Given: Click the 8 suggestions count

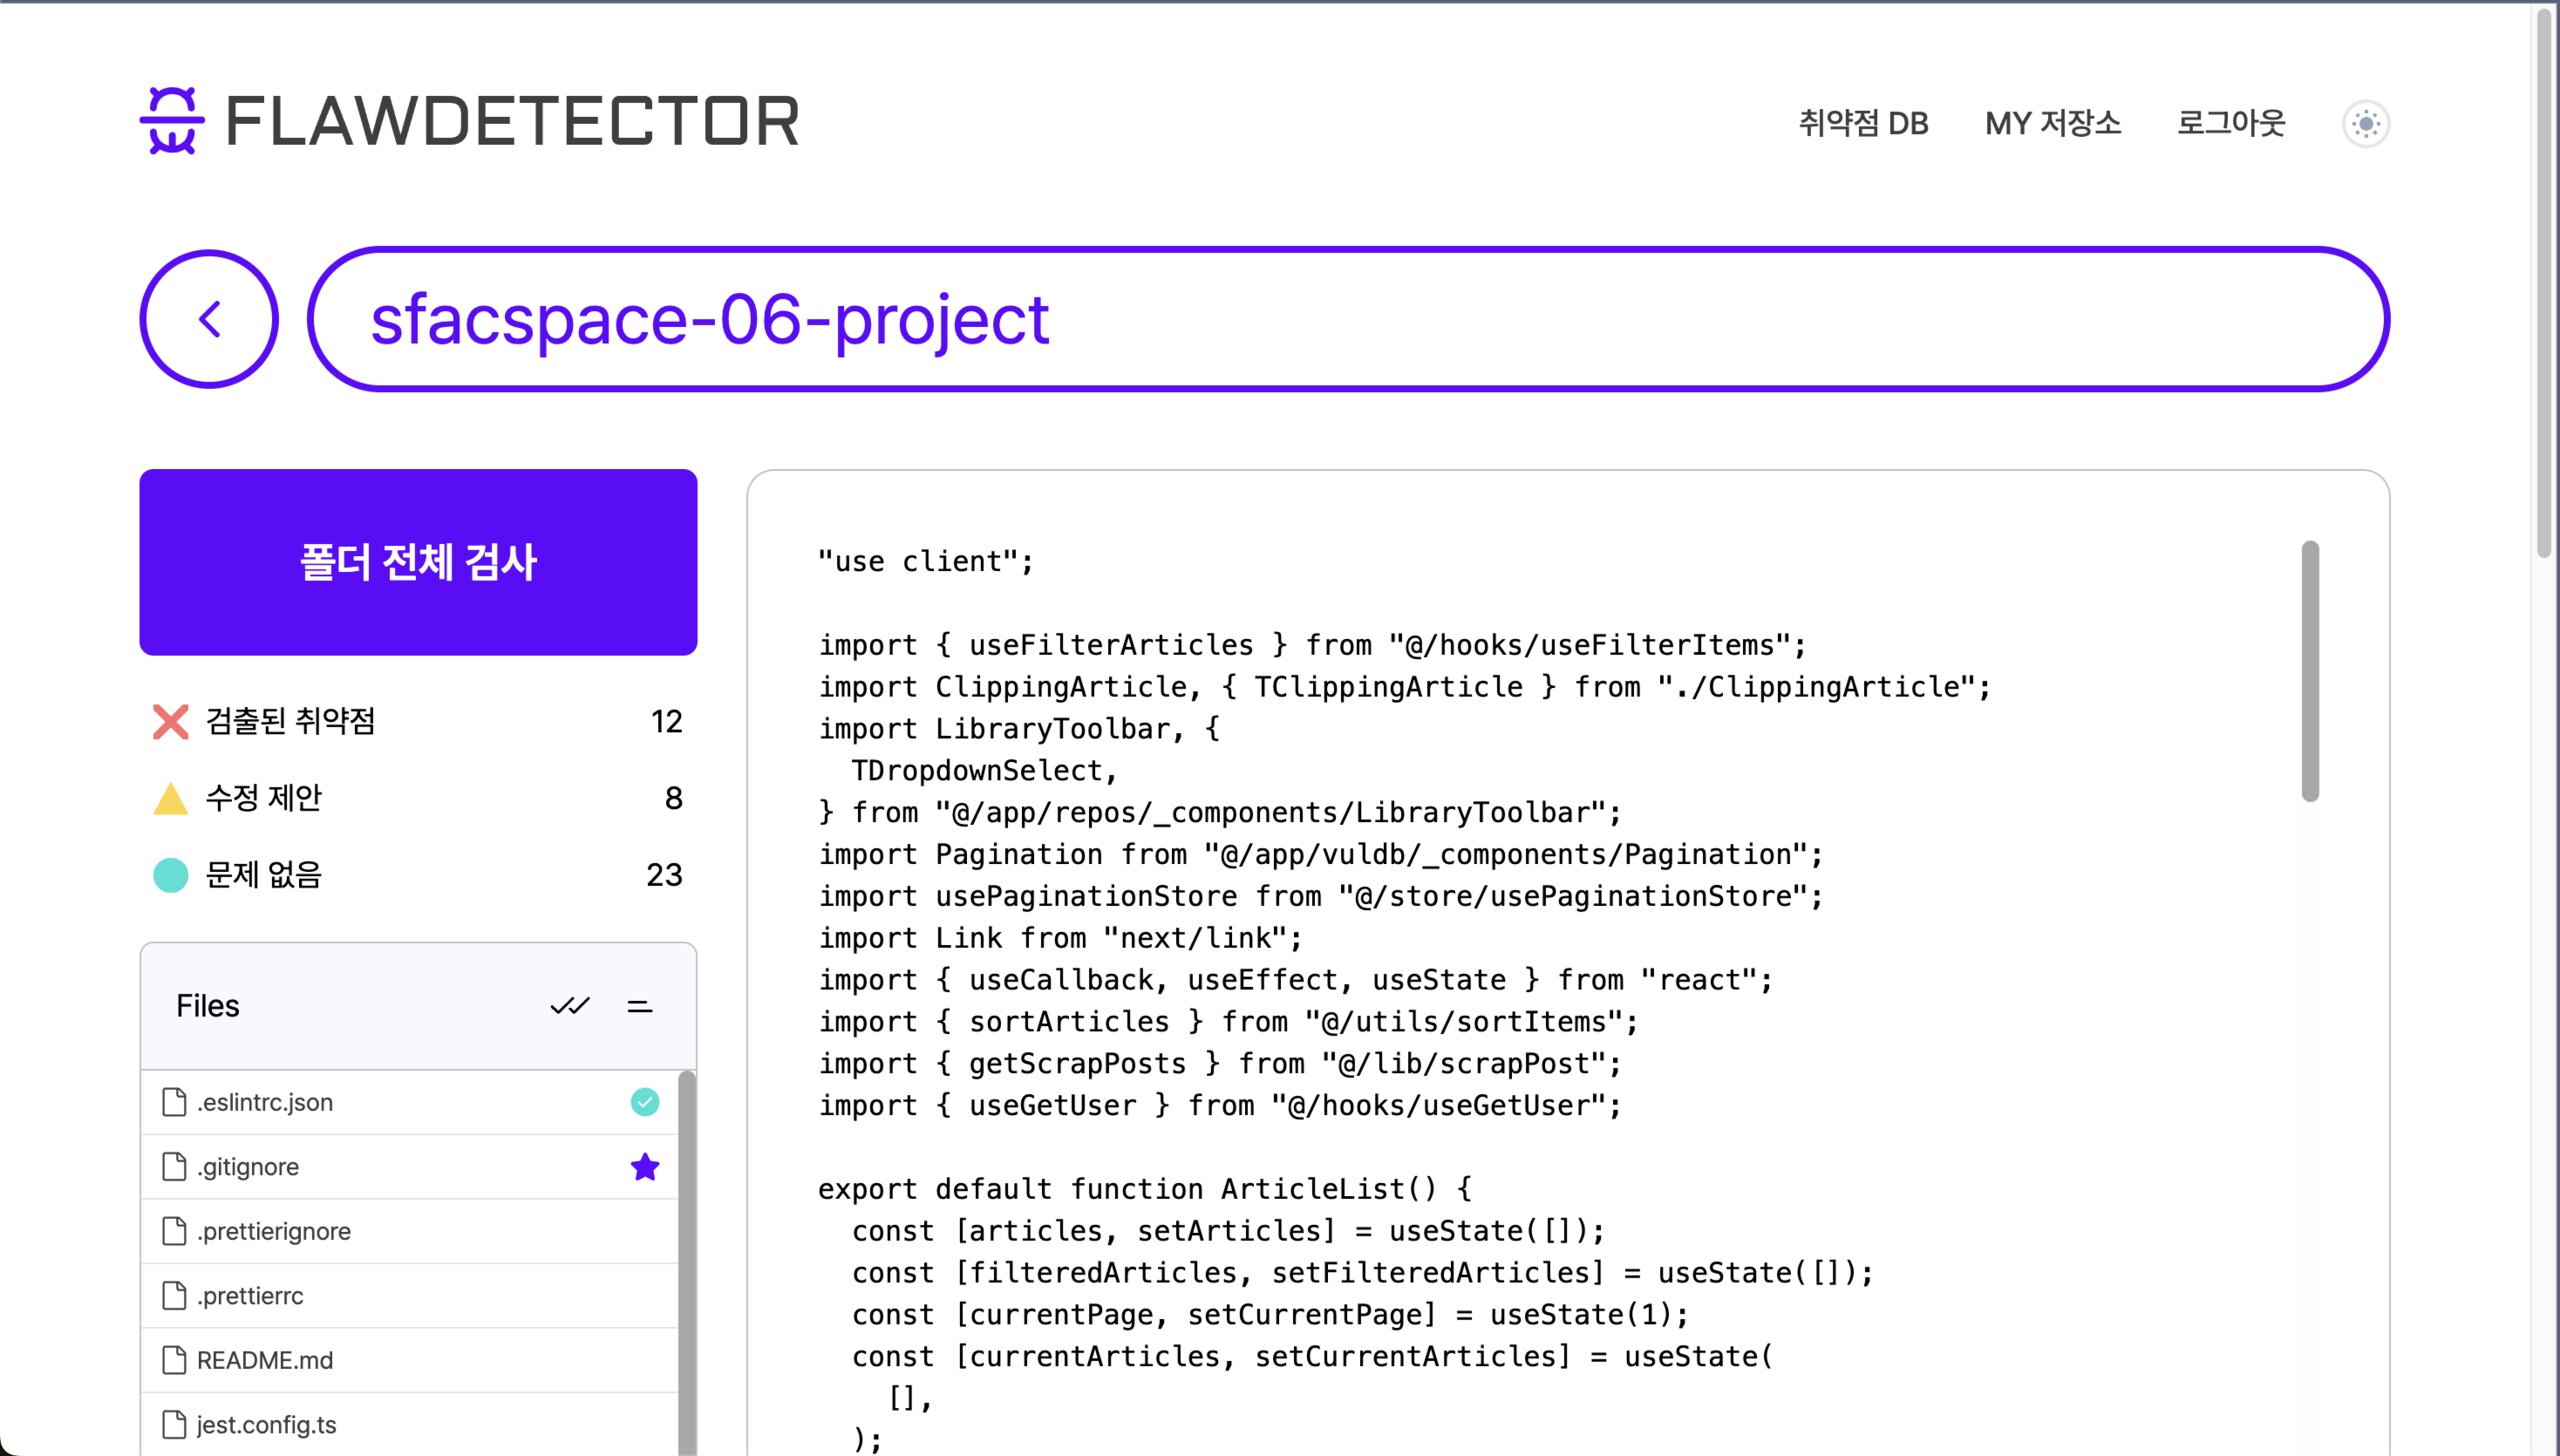Looking at the screenshot, I should point(673,798).
